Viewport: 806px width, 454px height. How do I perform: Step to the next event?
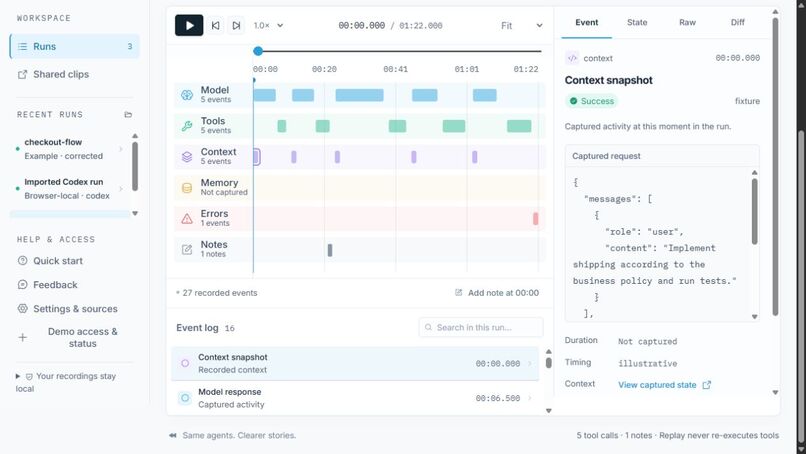pyautogui.click(x=236, y=25)
